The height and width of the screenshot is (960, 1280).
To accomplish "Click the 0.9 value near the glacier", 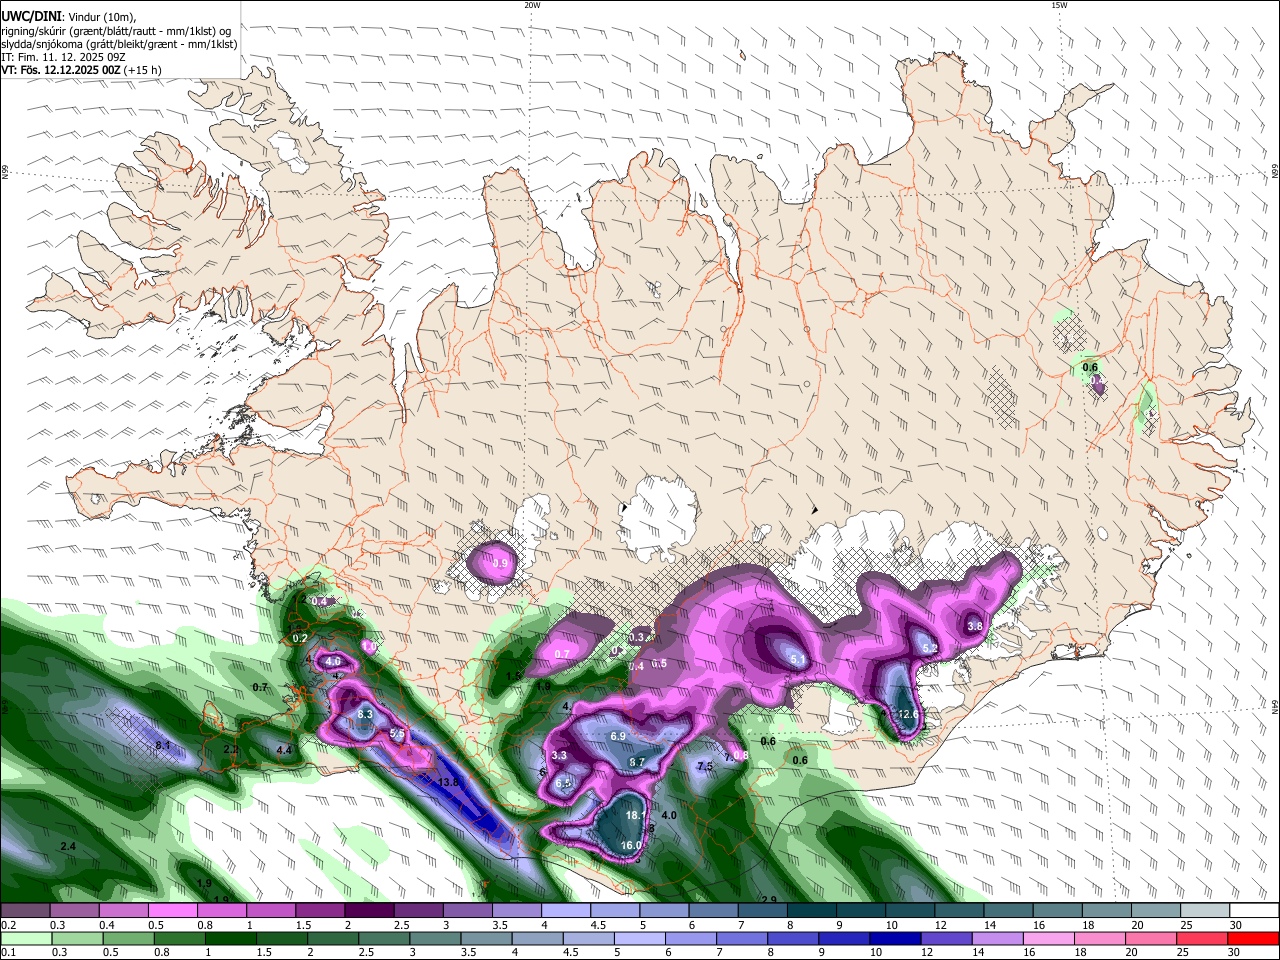I will click(x=500, y=564).
